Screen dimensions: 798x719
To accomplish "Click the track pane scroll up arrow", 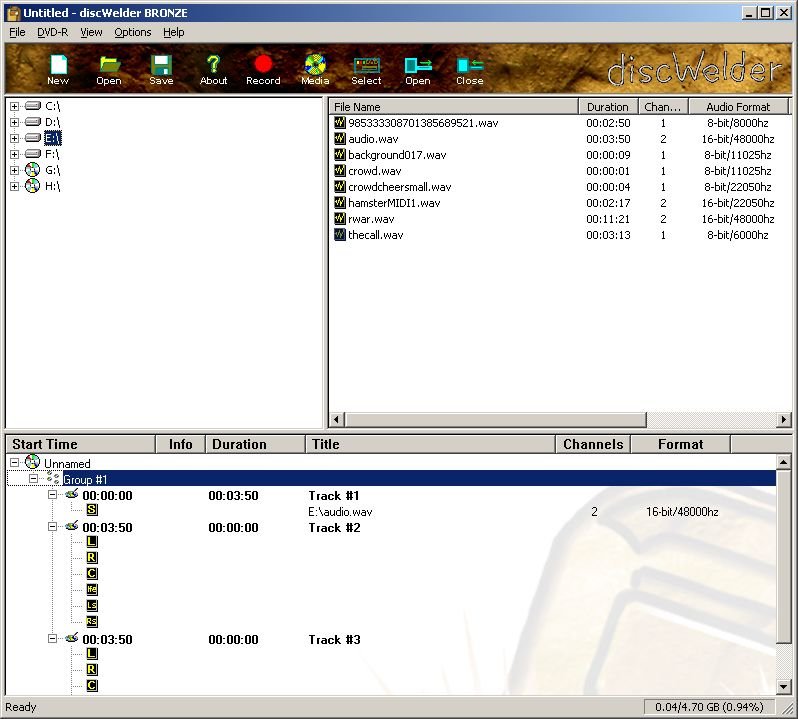I will (784, 462).
